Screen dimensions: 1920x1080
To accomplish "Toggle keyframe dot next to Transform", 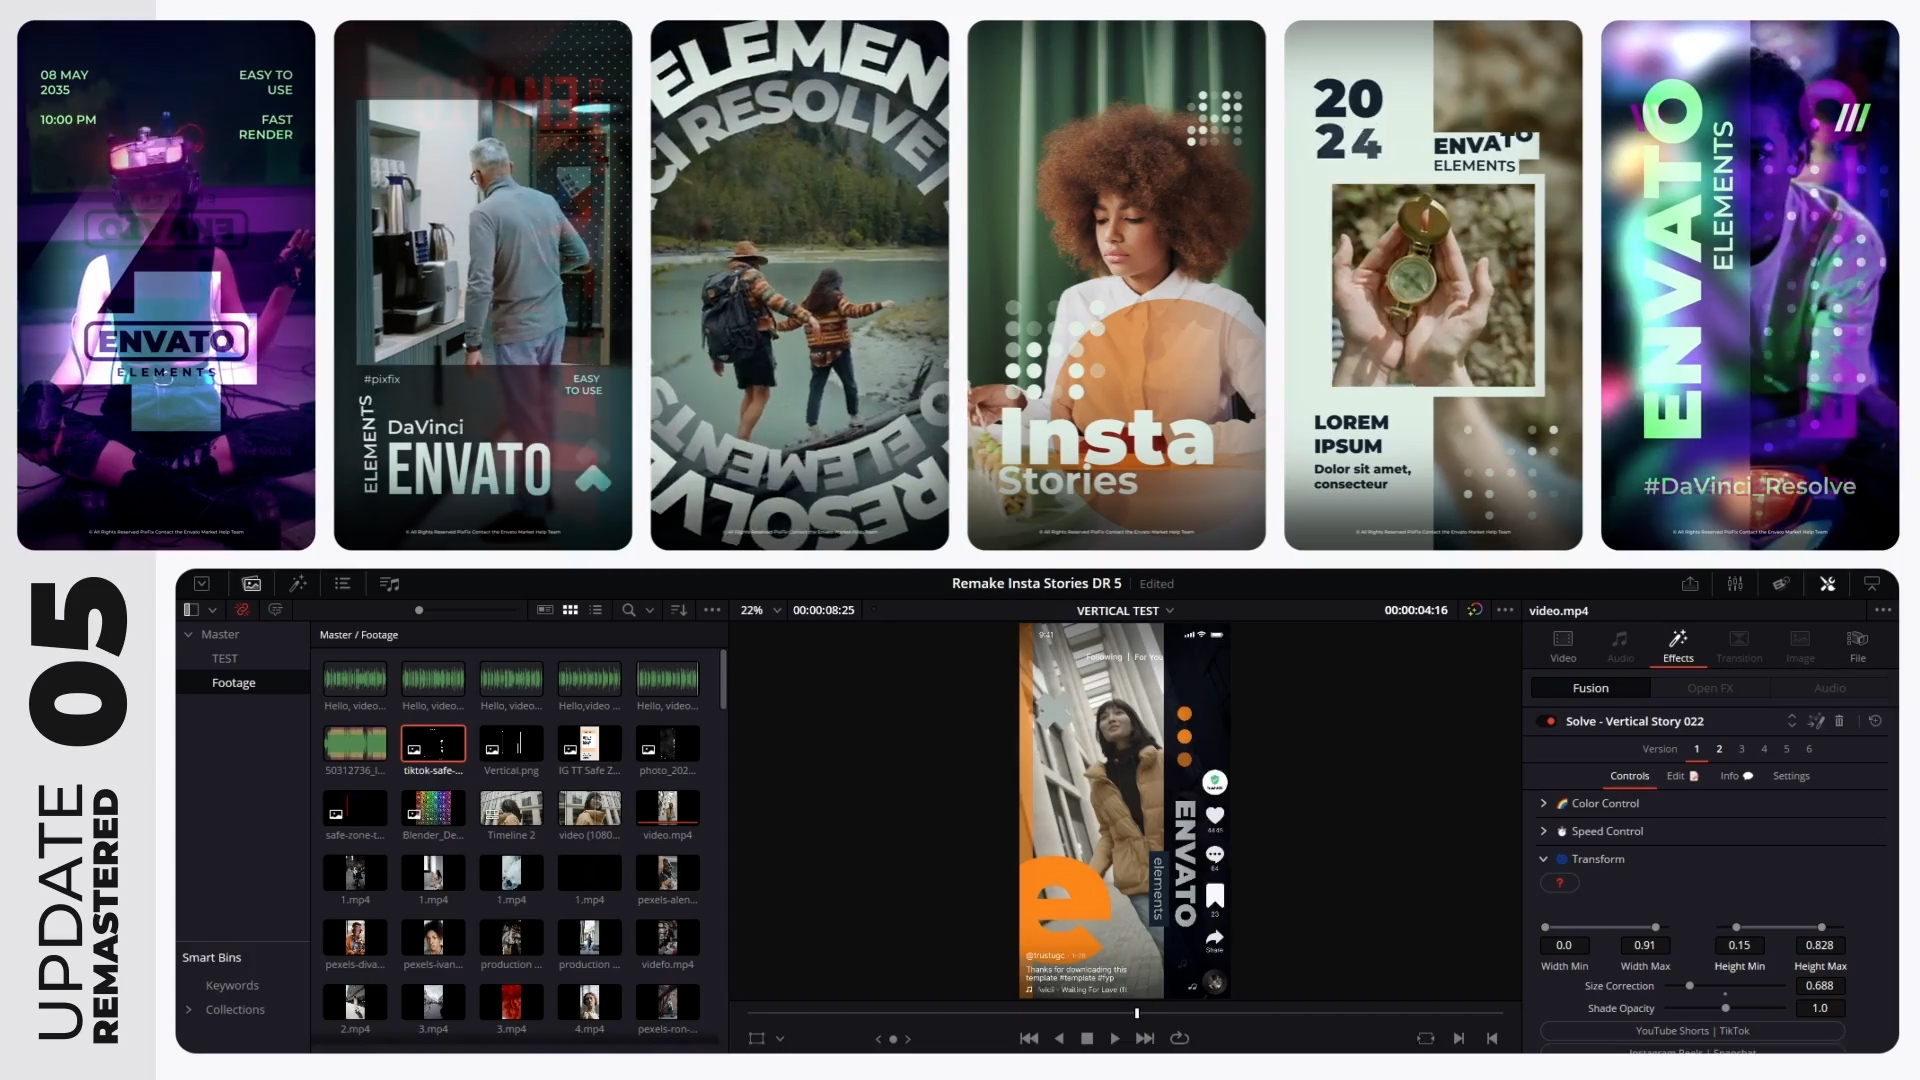I will [x=1561, y=858].
